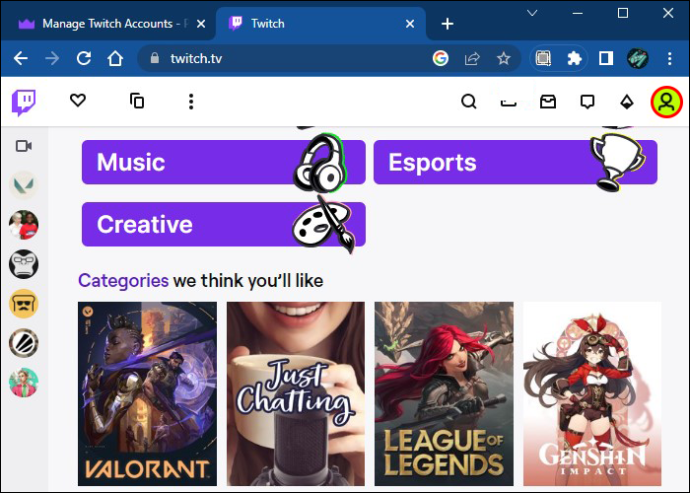Open the cartoon character avatar channel
This screenshot has width=690, height=493.
[x=24, y=383]
